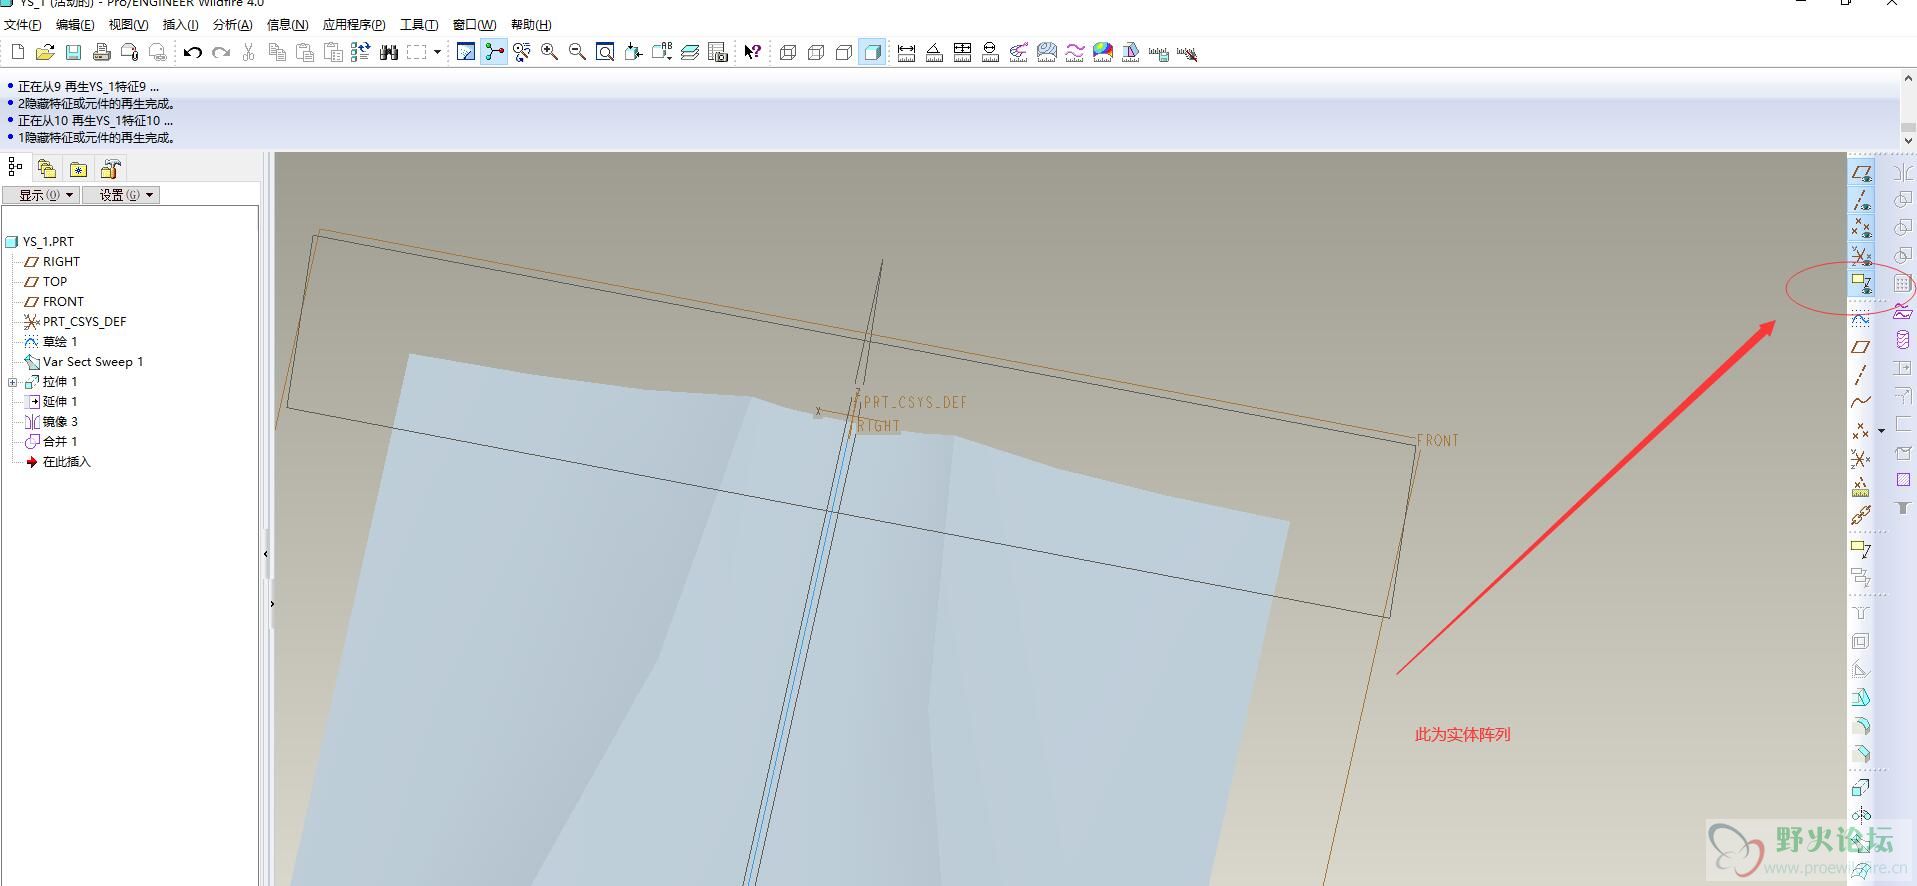Image resolution: width=1917 pixels, height=886 pixels.
Task: Open the 分析(A) menu
Action: click(x=233, y=24)
